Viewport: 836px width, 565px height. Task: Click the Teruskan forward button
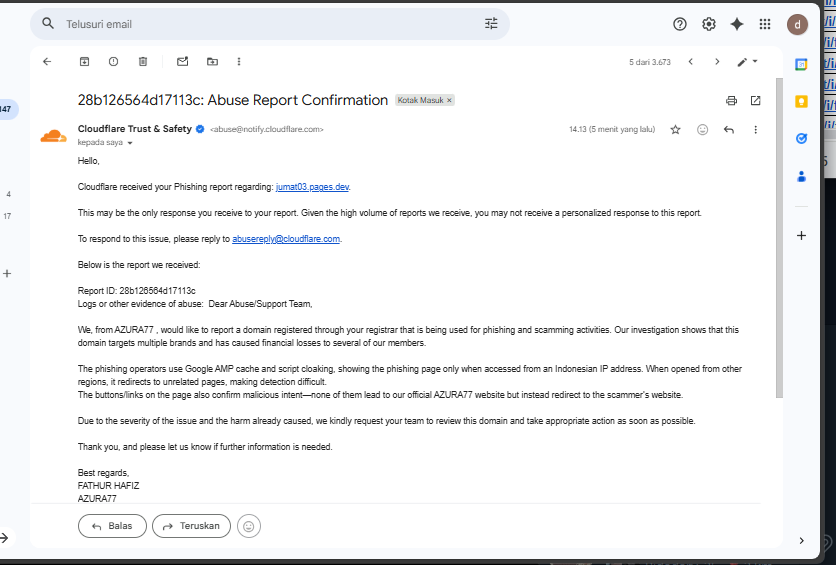tap(191, 526)
